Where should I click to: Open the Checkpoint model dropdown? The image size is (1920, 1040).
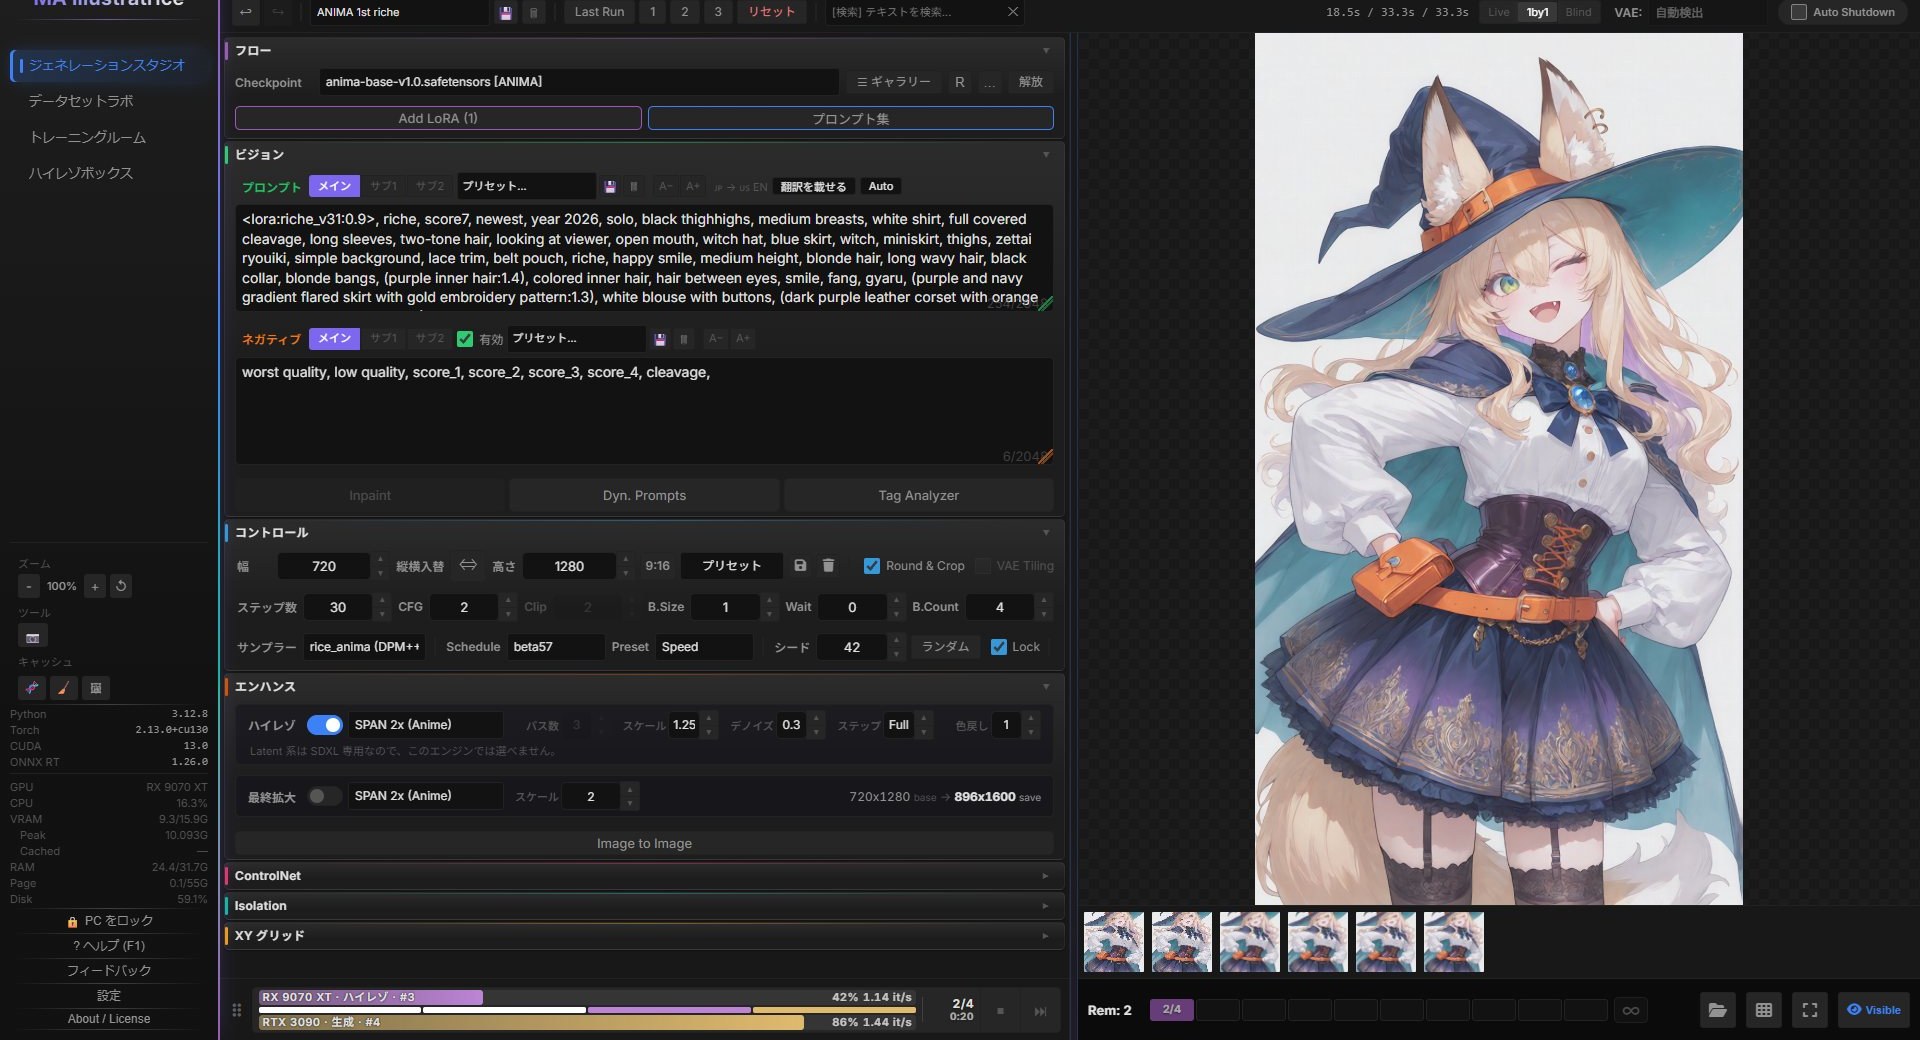tap(579, 82)
